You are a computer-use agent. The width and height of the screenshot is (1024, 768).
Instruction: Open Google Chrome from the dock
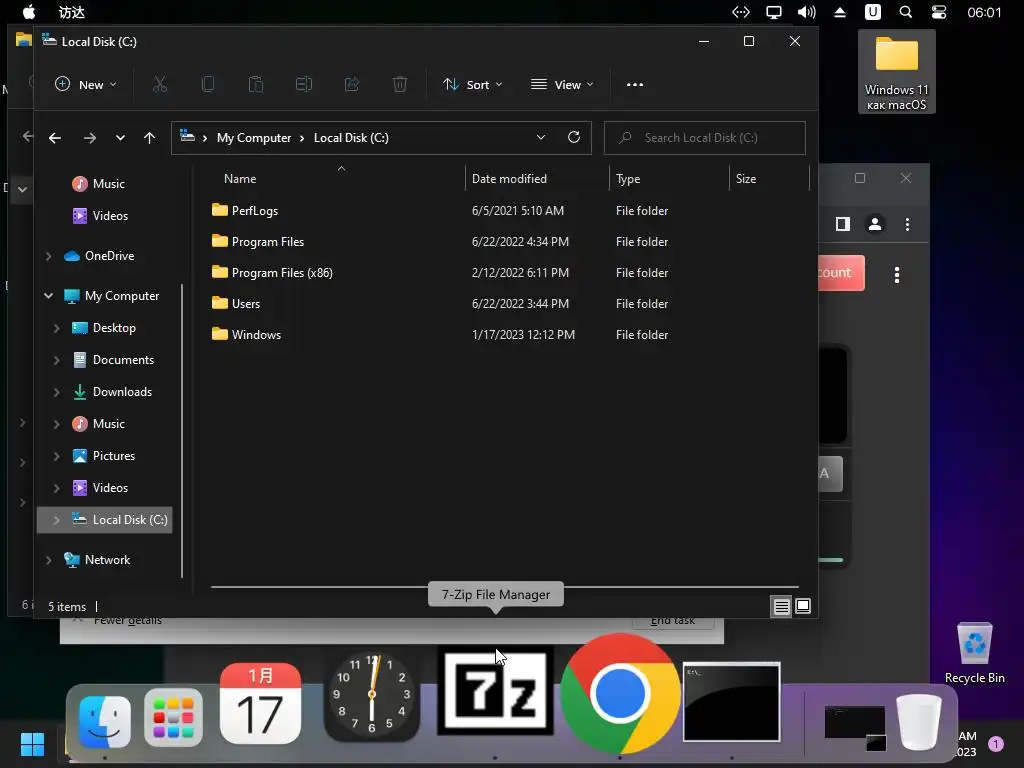tap(620, 694)
